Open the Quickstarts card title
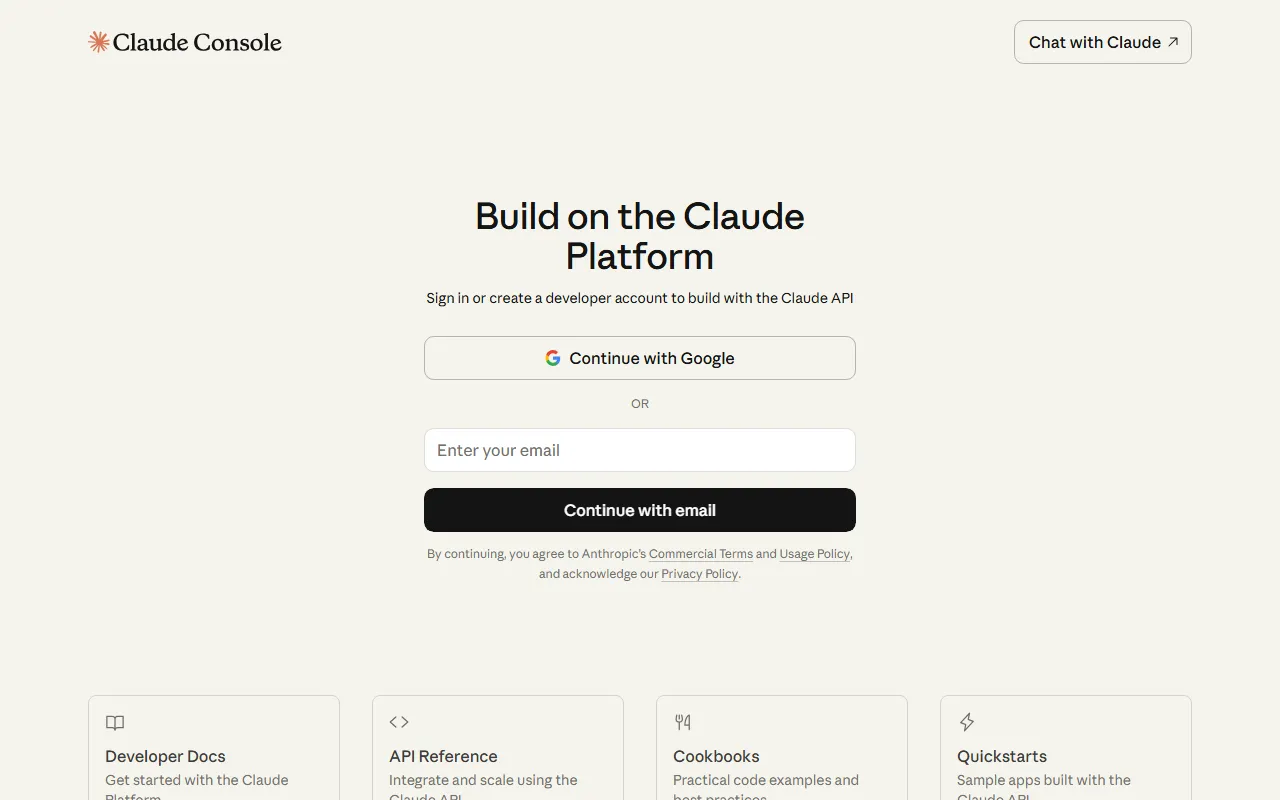This screenshot has width=1280, height=800. click(x=1002, y=756)
